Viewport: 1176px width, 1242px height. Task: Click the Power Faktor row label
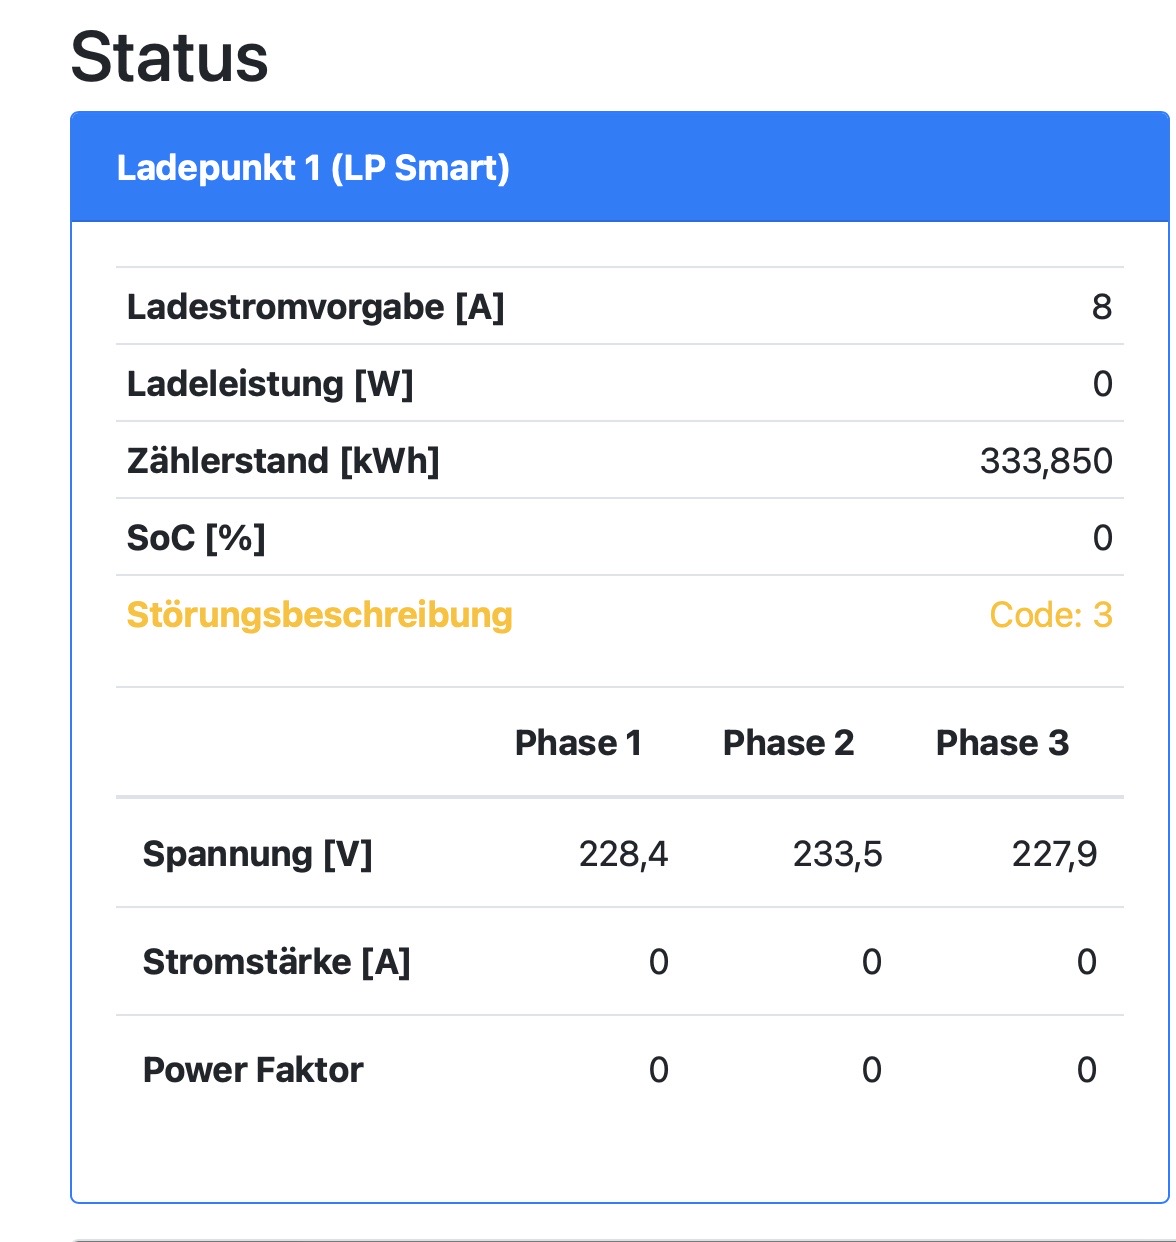coord(253,1070)
